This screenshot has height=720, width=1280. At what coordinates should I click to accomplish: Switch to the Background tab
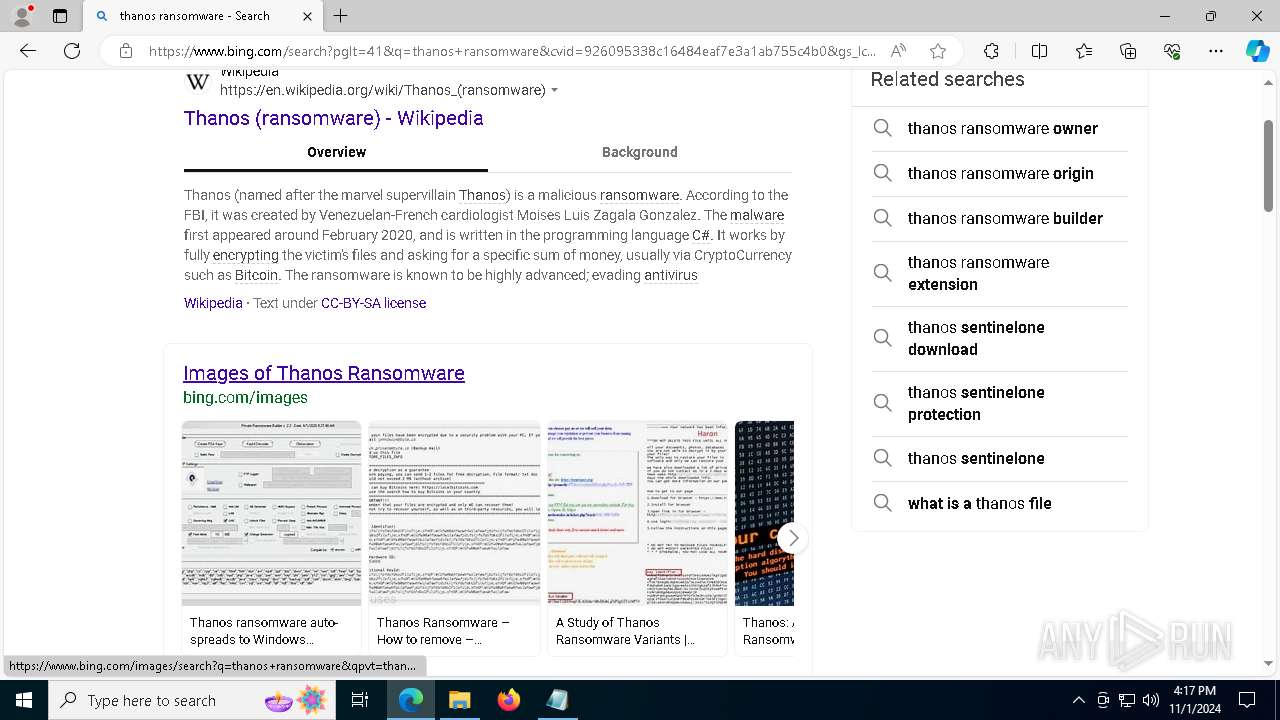point(640,152)
